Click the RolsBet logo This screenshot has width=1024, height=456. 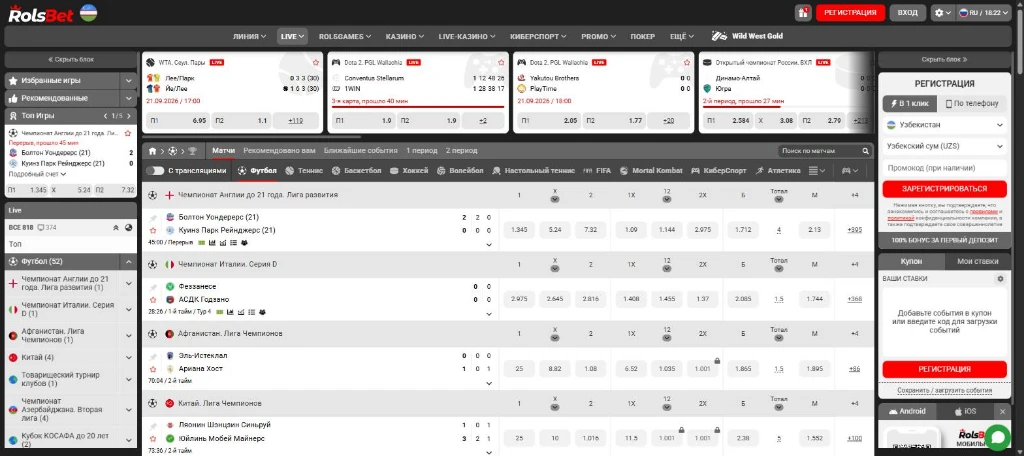pyautogui.click(x=41, y=13)
